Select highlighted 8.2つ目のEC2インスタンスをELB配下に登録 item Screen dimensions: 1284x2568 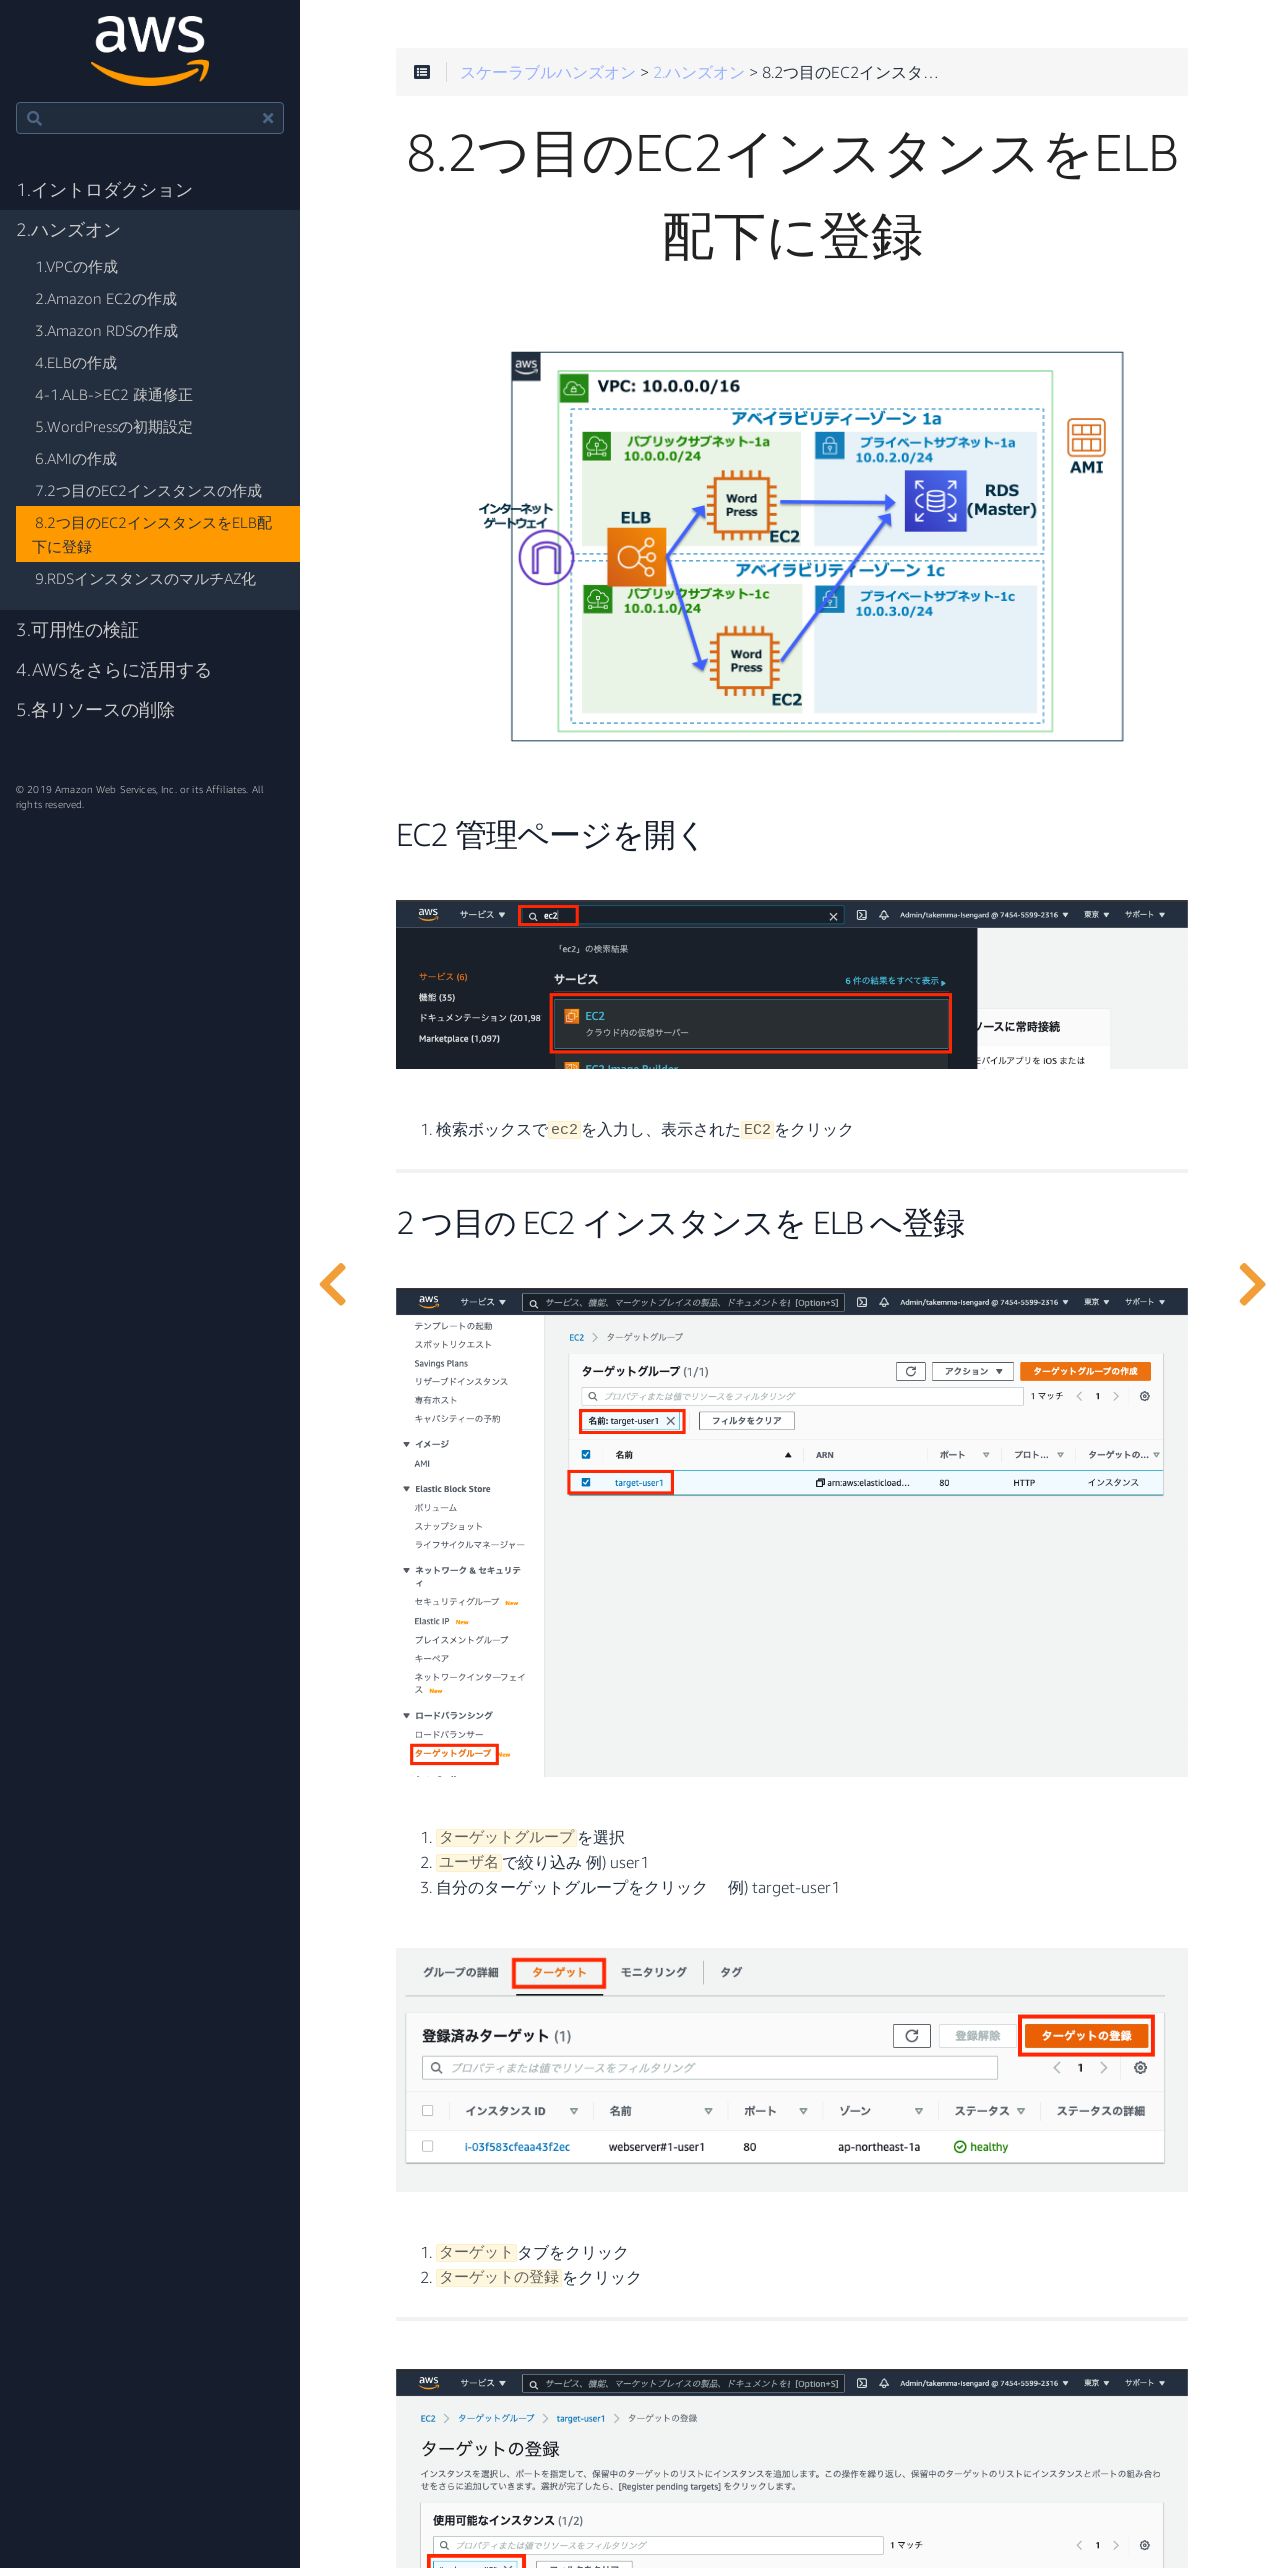158,534
